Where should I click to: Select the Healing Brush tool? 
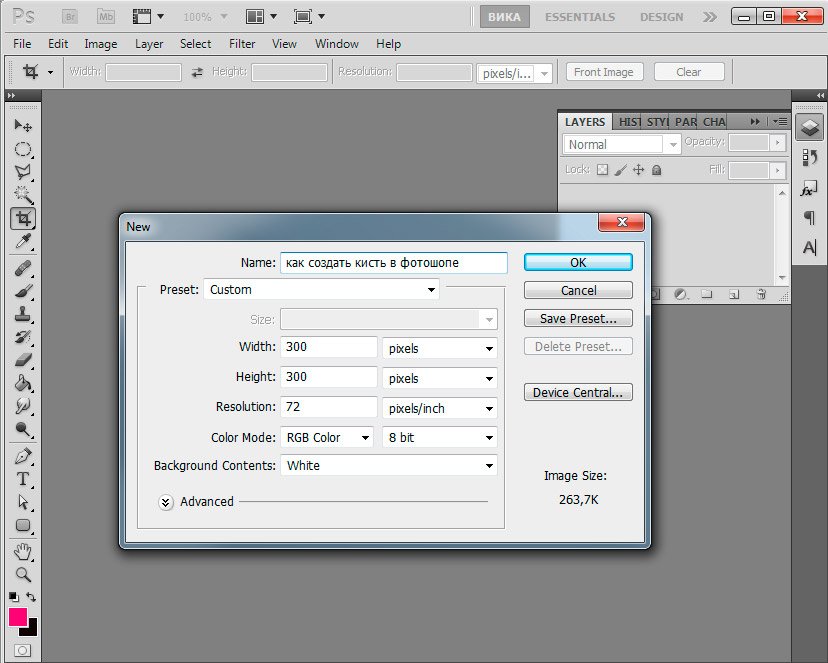23,269
